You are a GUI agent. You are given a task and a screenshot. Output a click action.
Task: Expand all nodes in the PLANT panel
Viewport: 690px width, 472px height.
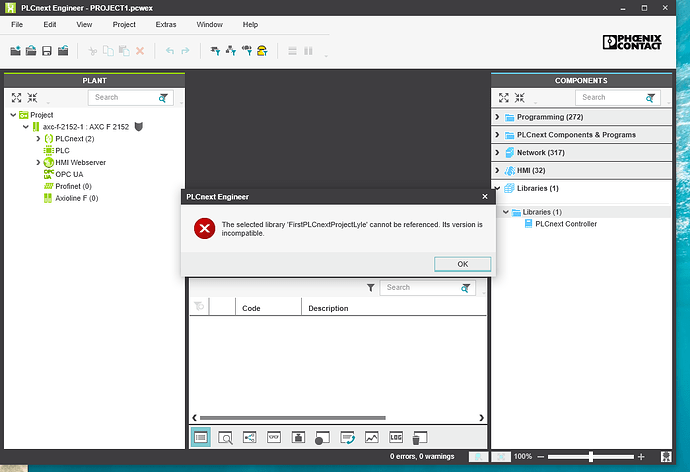[16, 97]
